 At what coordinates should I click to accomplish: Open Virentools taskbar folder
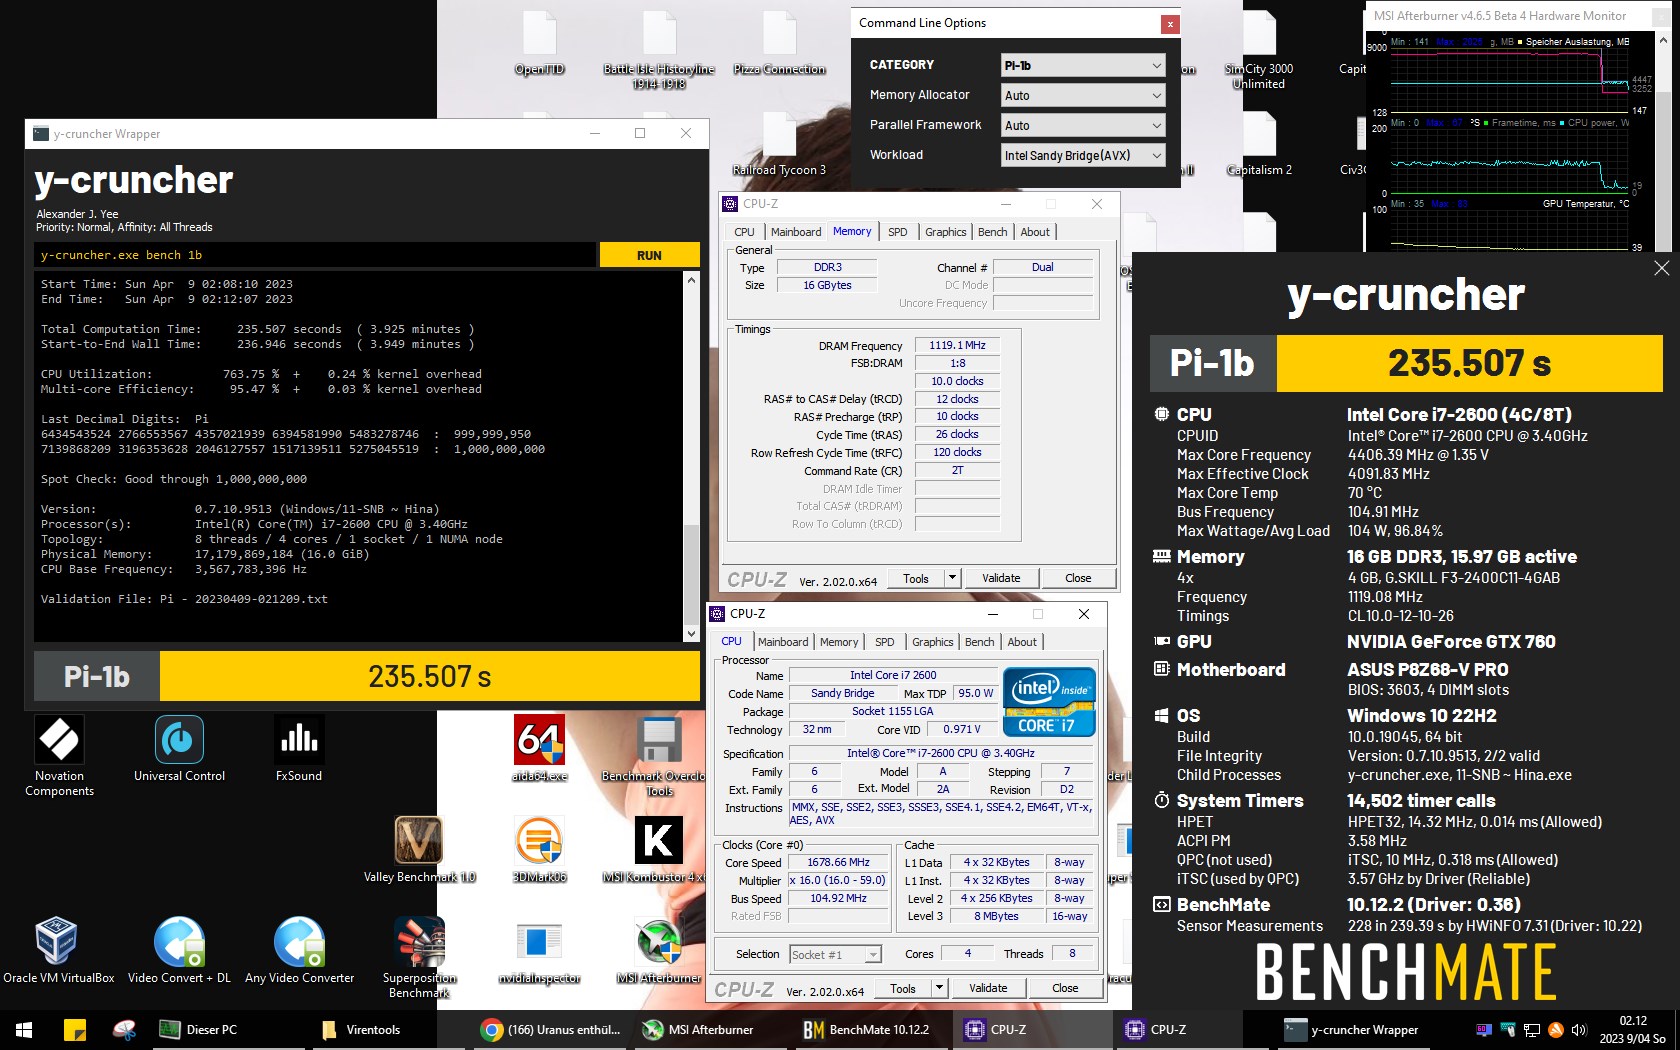pos(362,1029)
